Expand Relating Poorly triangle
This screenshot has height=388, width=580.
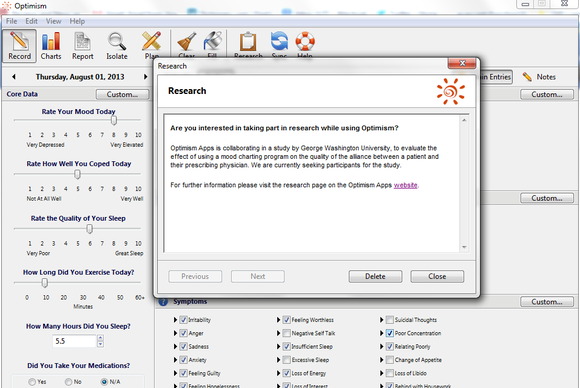[381, 347]
